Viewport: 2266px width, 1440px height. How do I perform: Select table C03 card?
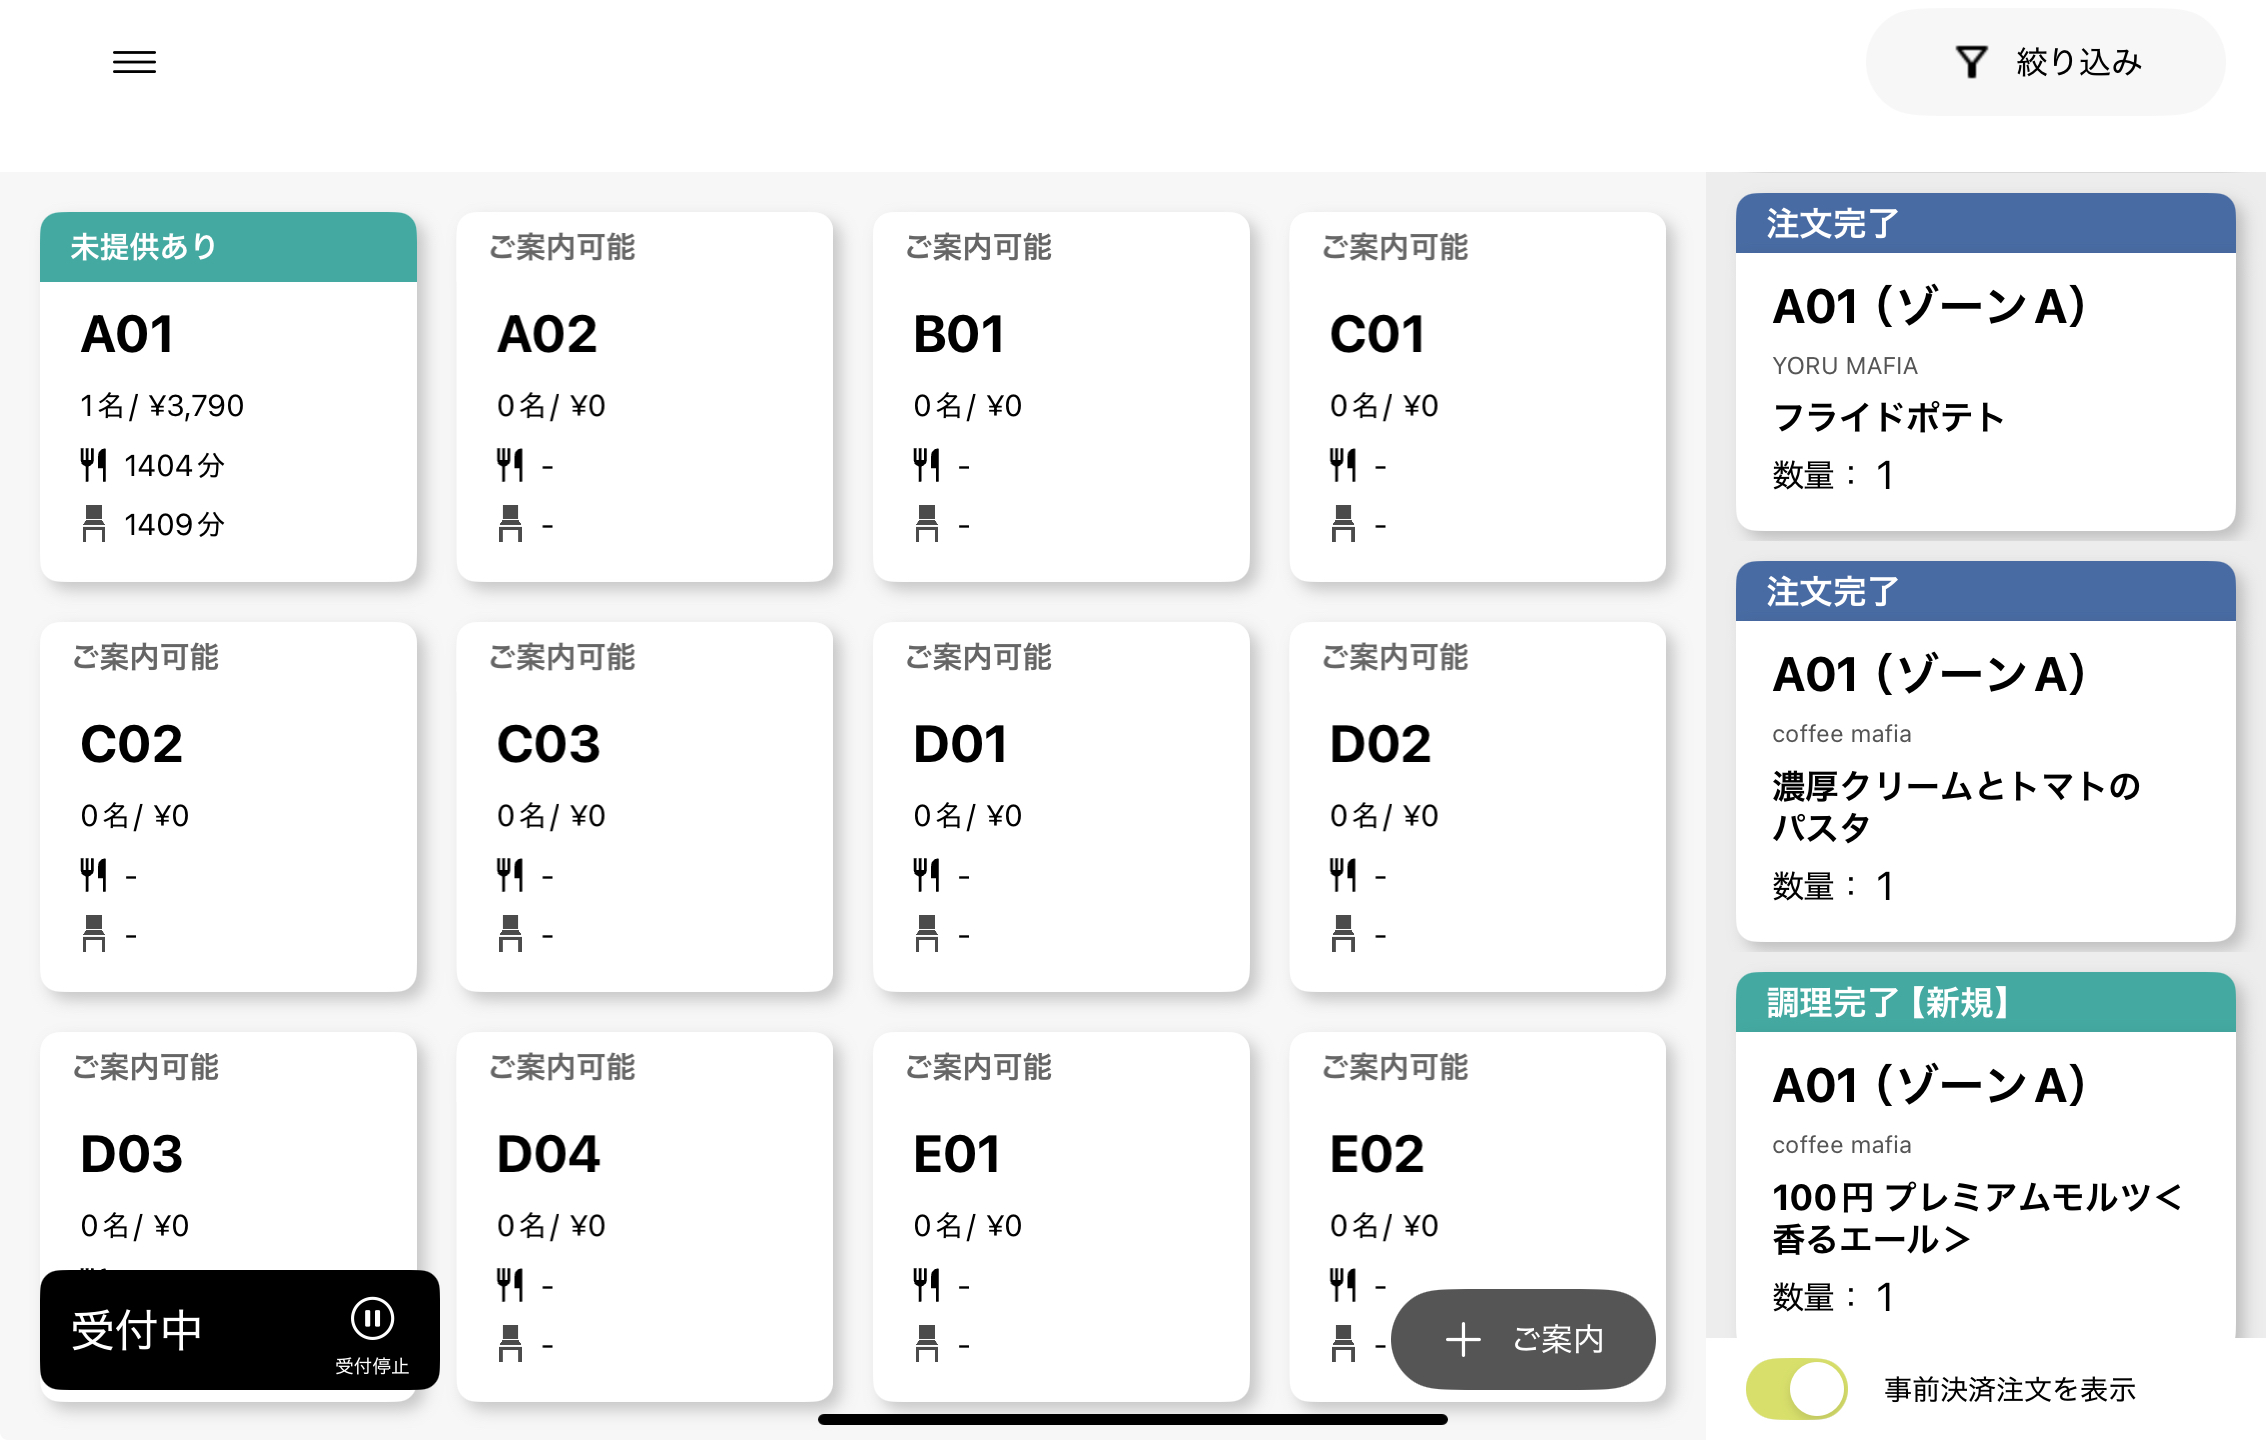pos(645,807)
